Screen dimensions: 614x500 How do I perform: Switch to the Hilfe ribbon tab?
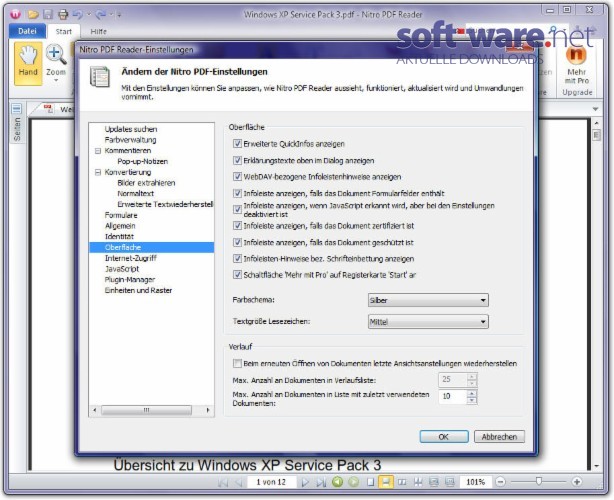point(98,32)
